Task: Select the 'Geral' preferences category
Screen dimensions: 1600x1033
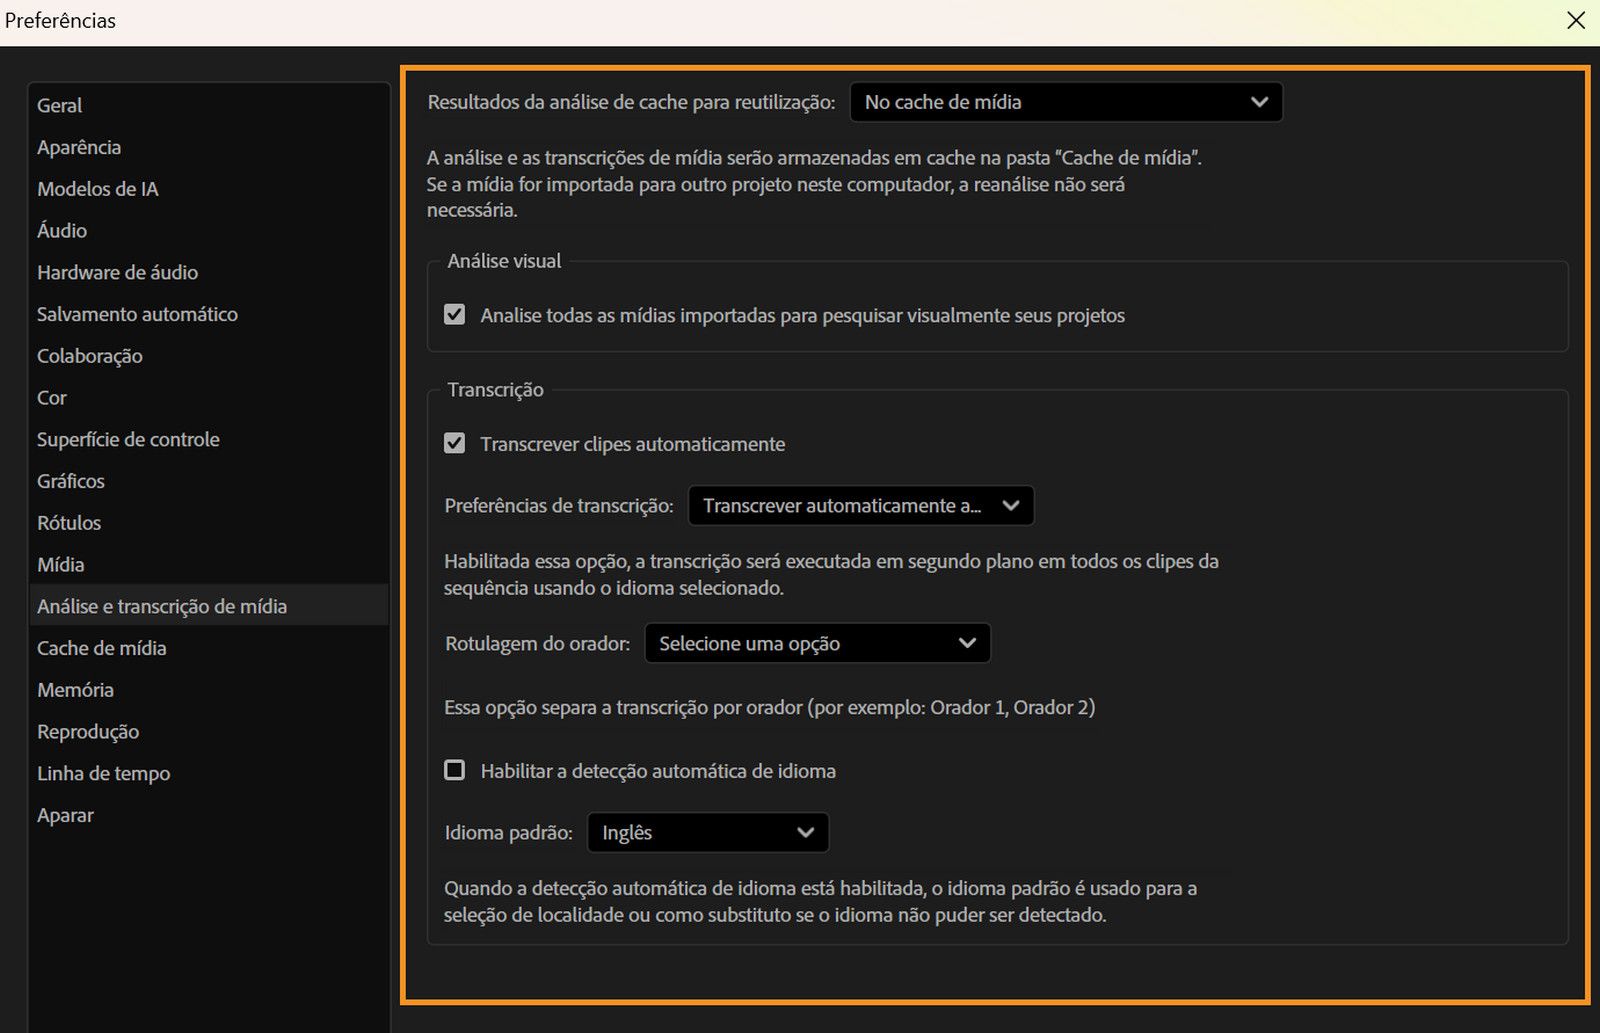Action: point(59,105)
